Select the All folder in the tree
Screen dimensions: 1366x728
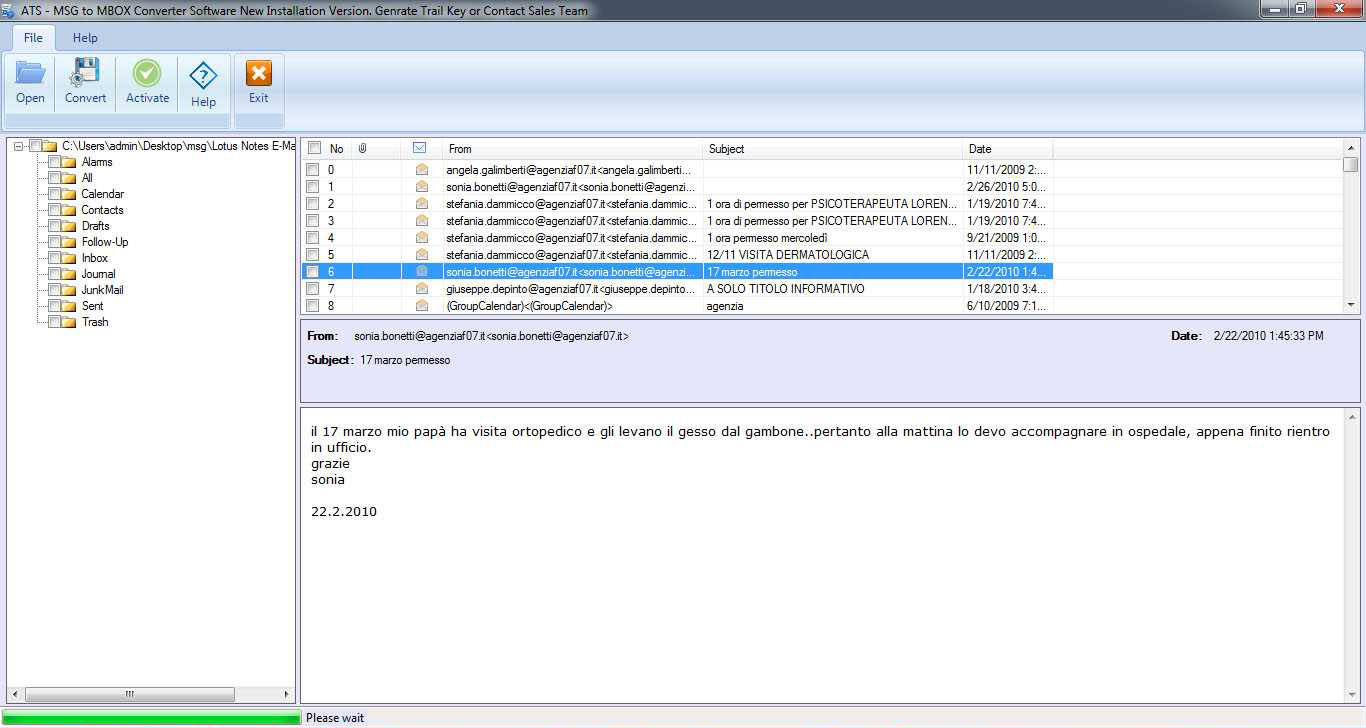click(x=87, y=178)
